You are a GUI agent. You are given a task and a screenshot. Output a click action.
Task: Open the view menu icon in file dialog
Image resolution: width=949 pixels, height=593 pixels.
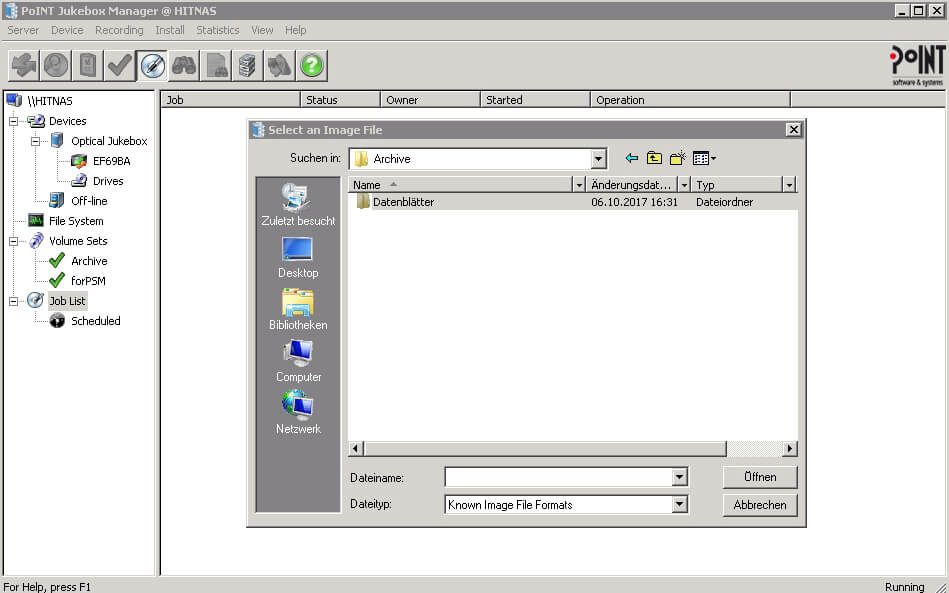pos(704,158)
